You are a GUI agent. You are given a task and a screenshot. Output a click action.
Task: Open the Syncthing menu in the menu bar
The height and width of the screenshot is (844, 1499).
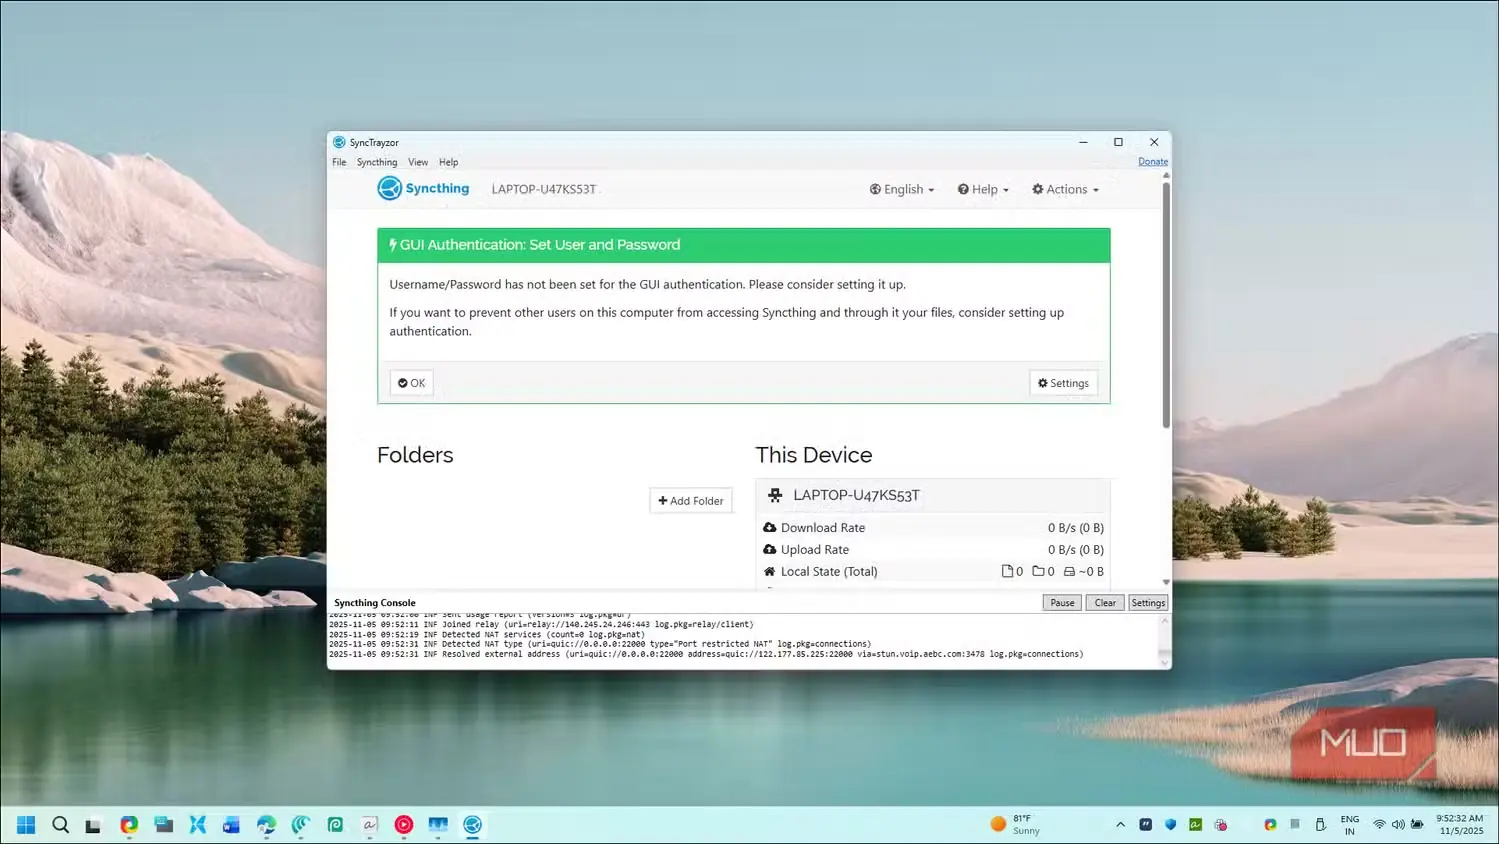point(377,162)
